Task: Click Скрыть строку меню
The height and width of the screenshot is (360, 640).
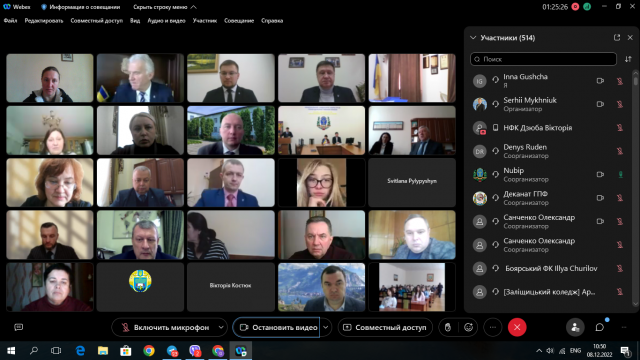Action: (x=165, y=7)
